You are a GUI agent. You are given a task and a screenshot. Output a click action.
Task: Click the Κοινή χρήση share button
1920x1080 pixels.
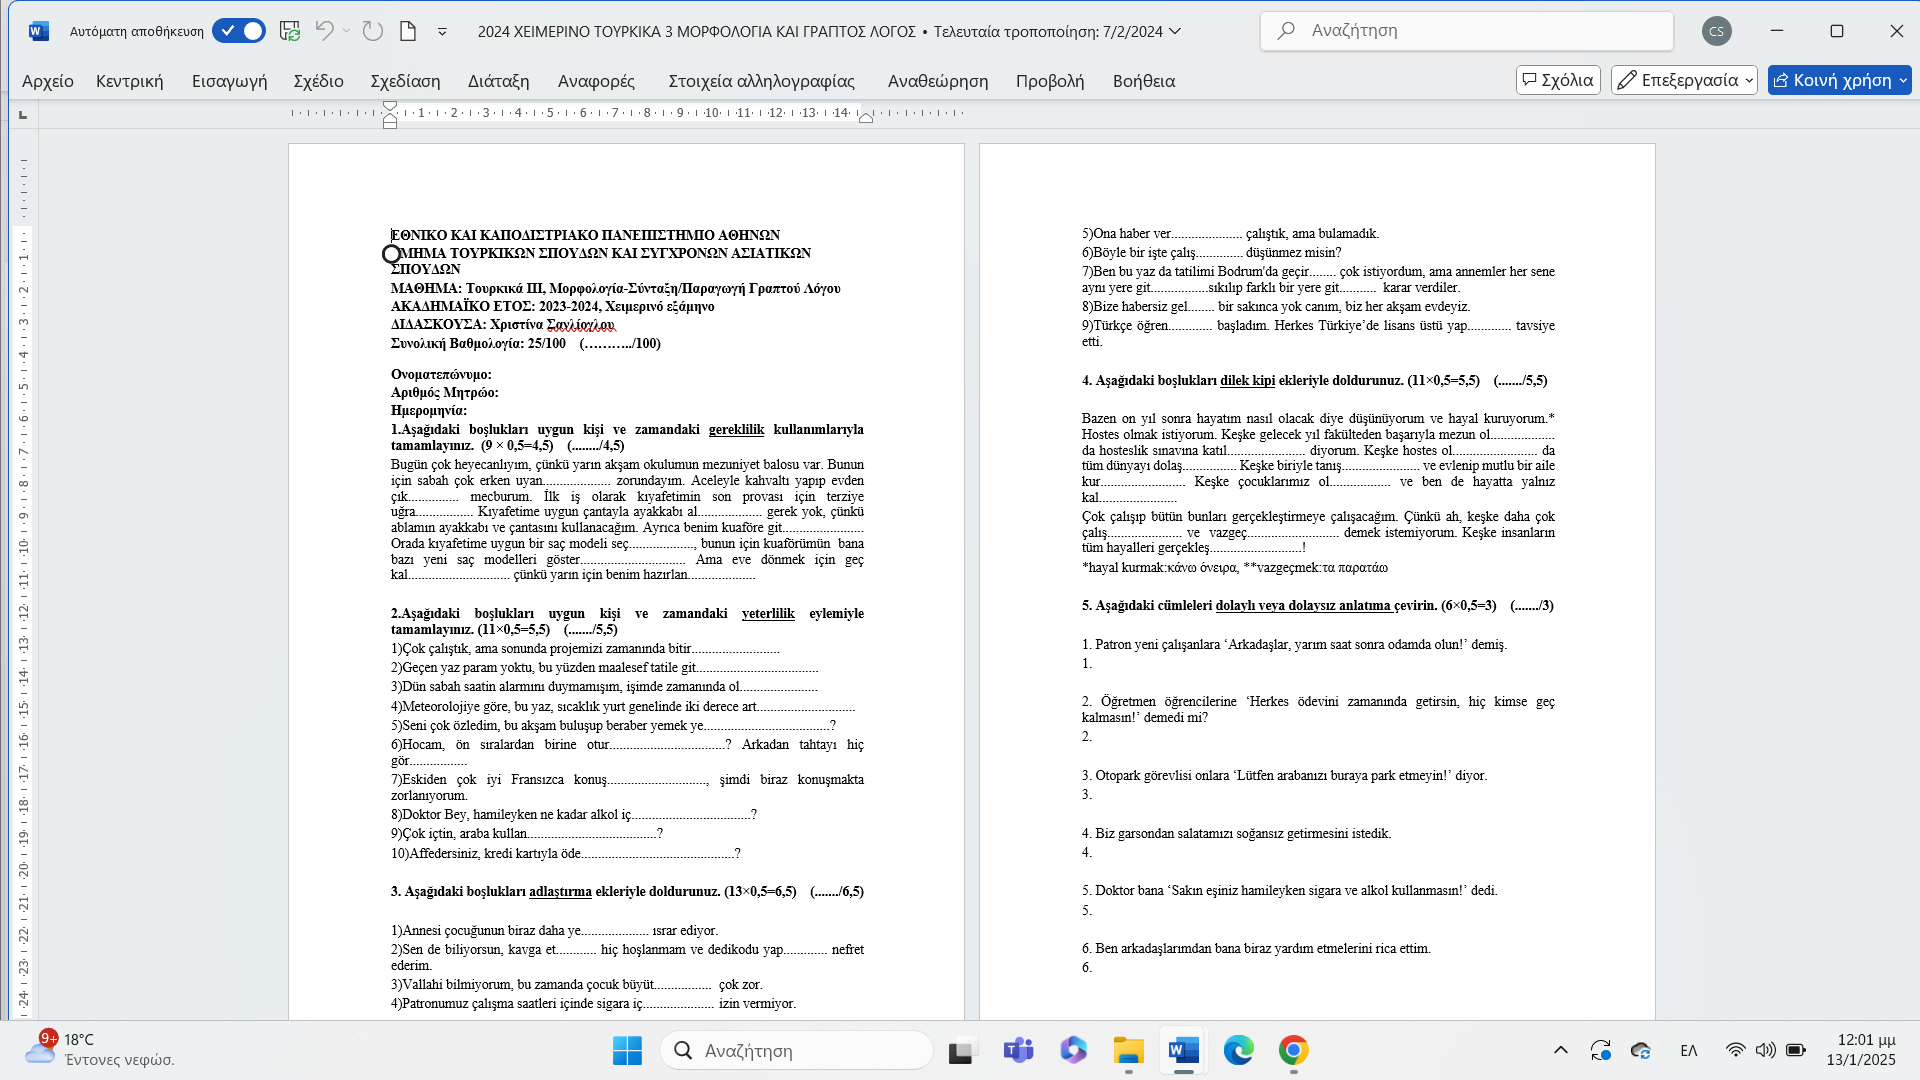coord(1839,80)
